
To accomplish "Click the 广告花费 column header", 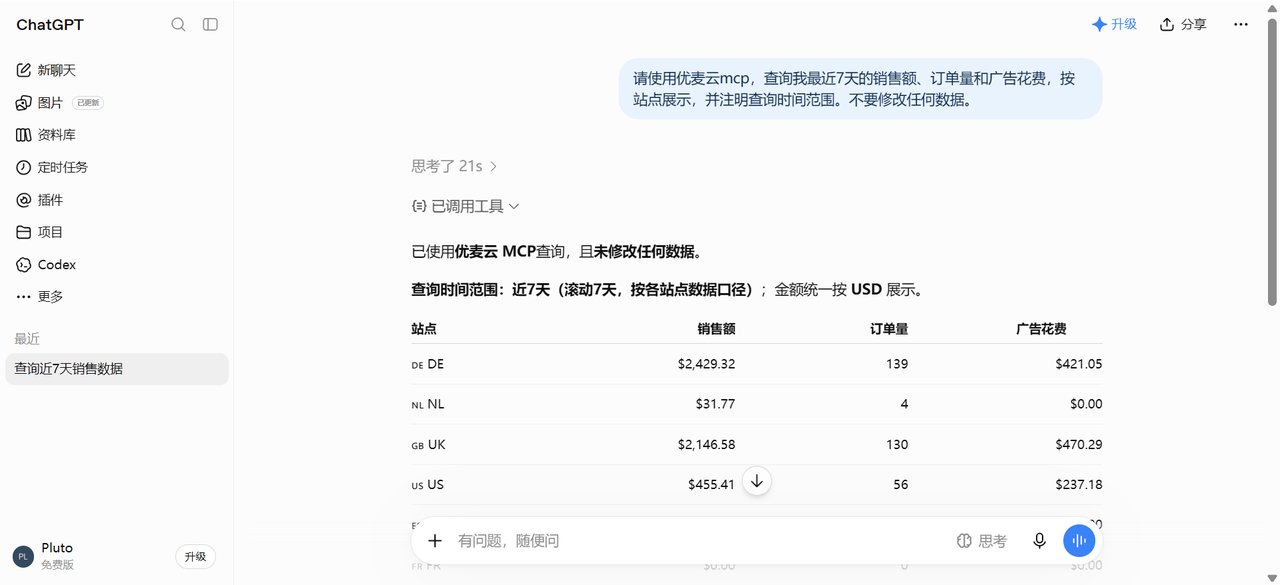I will click(1041, 328).
